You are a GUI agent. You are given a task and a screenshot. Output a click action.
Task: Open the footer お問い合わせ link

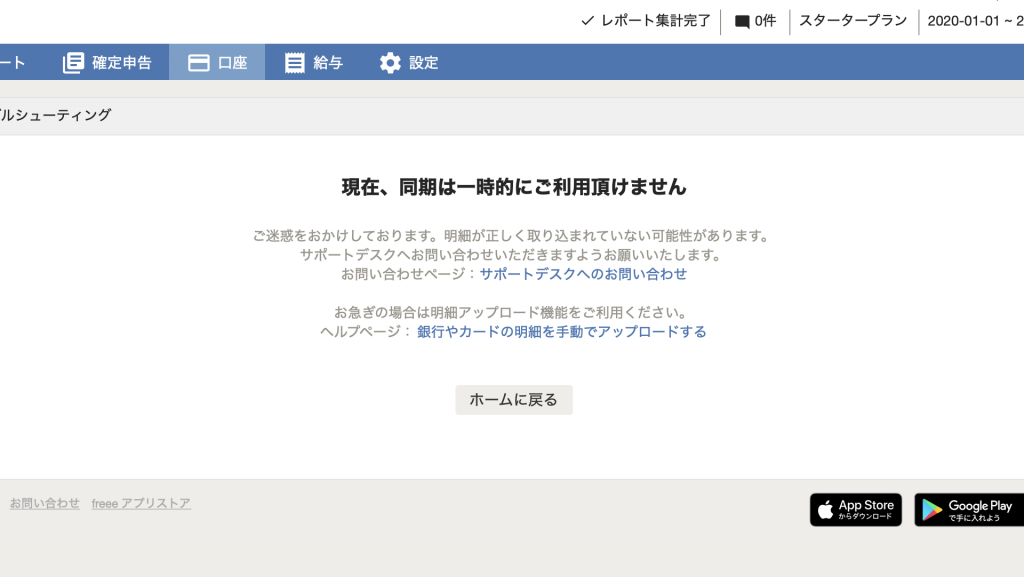tap(44, 503)
